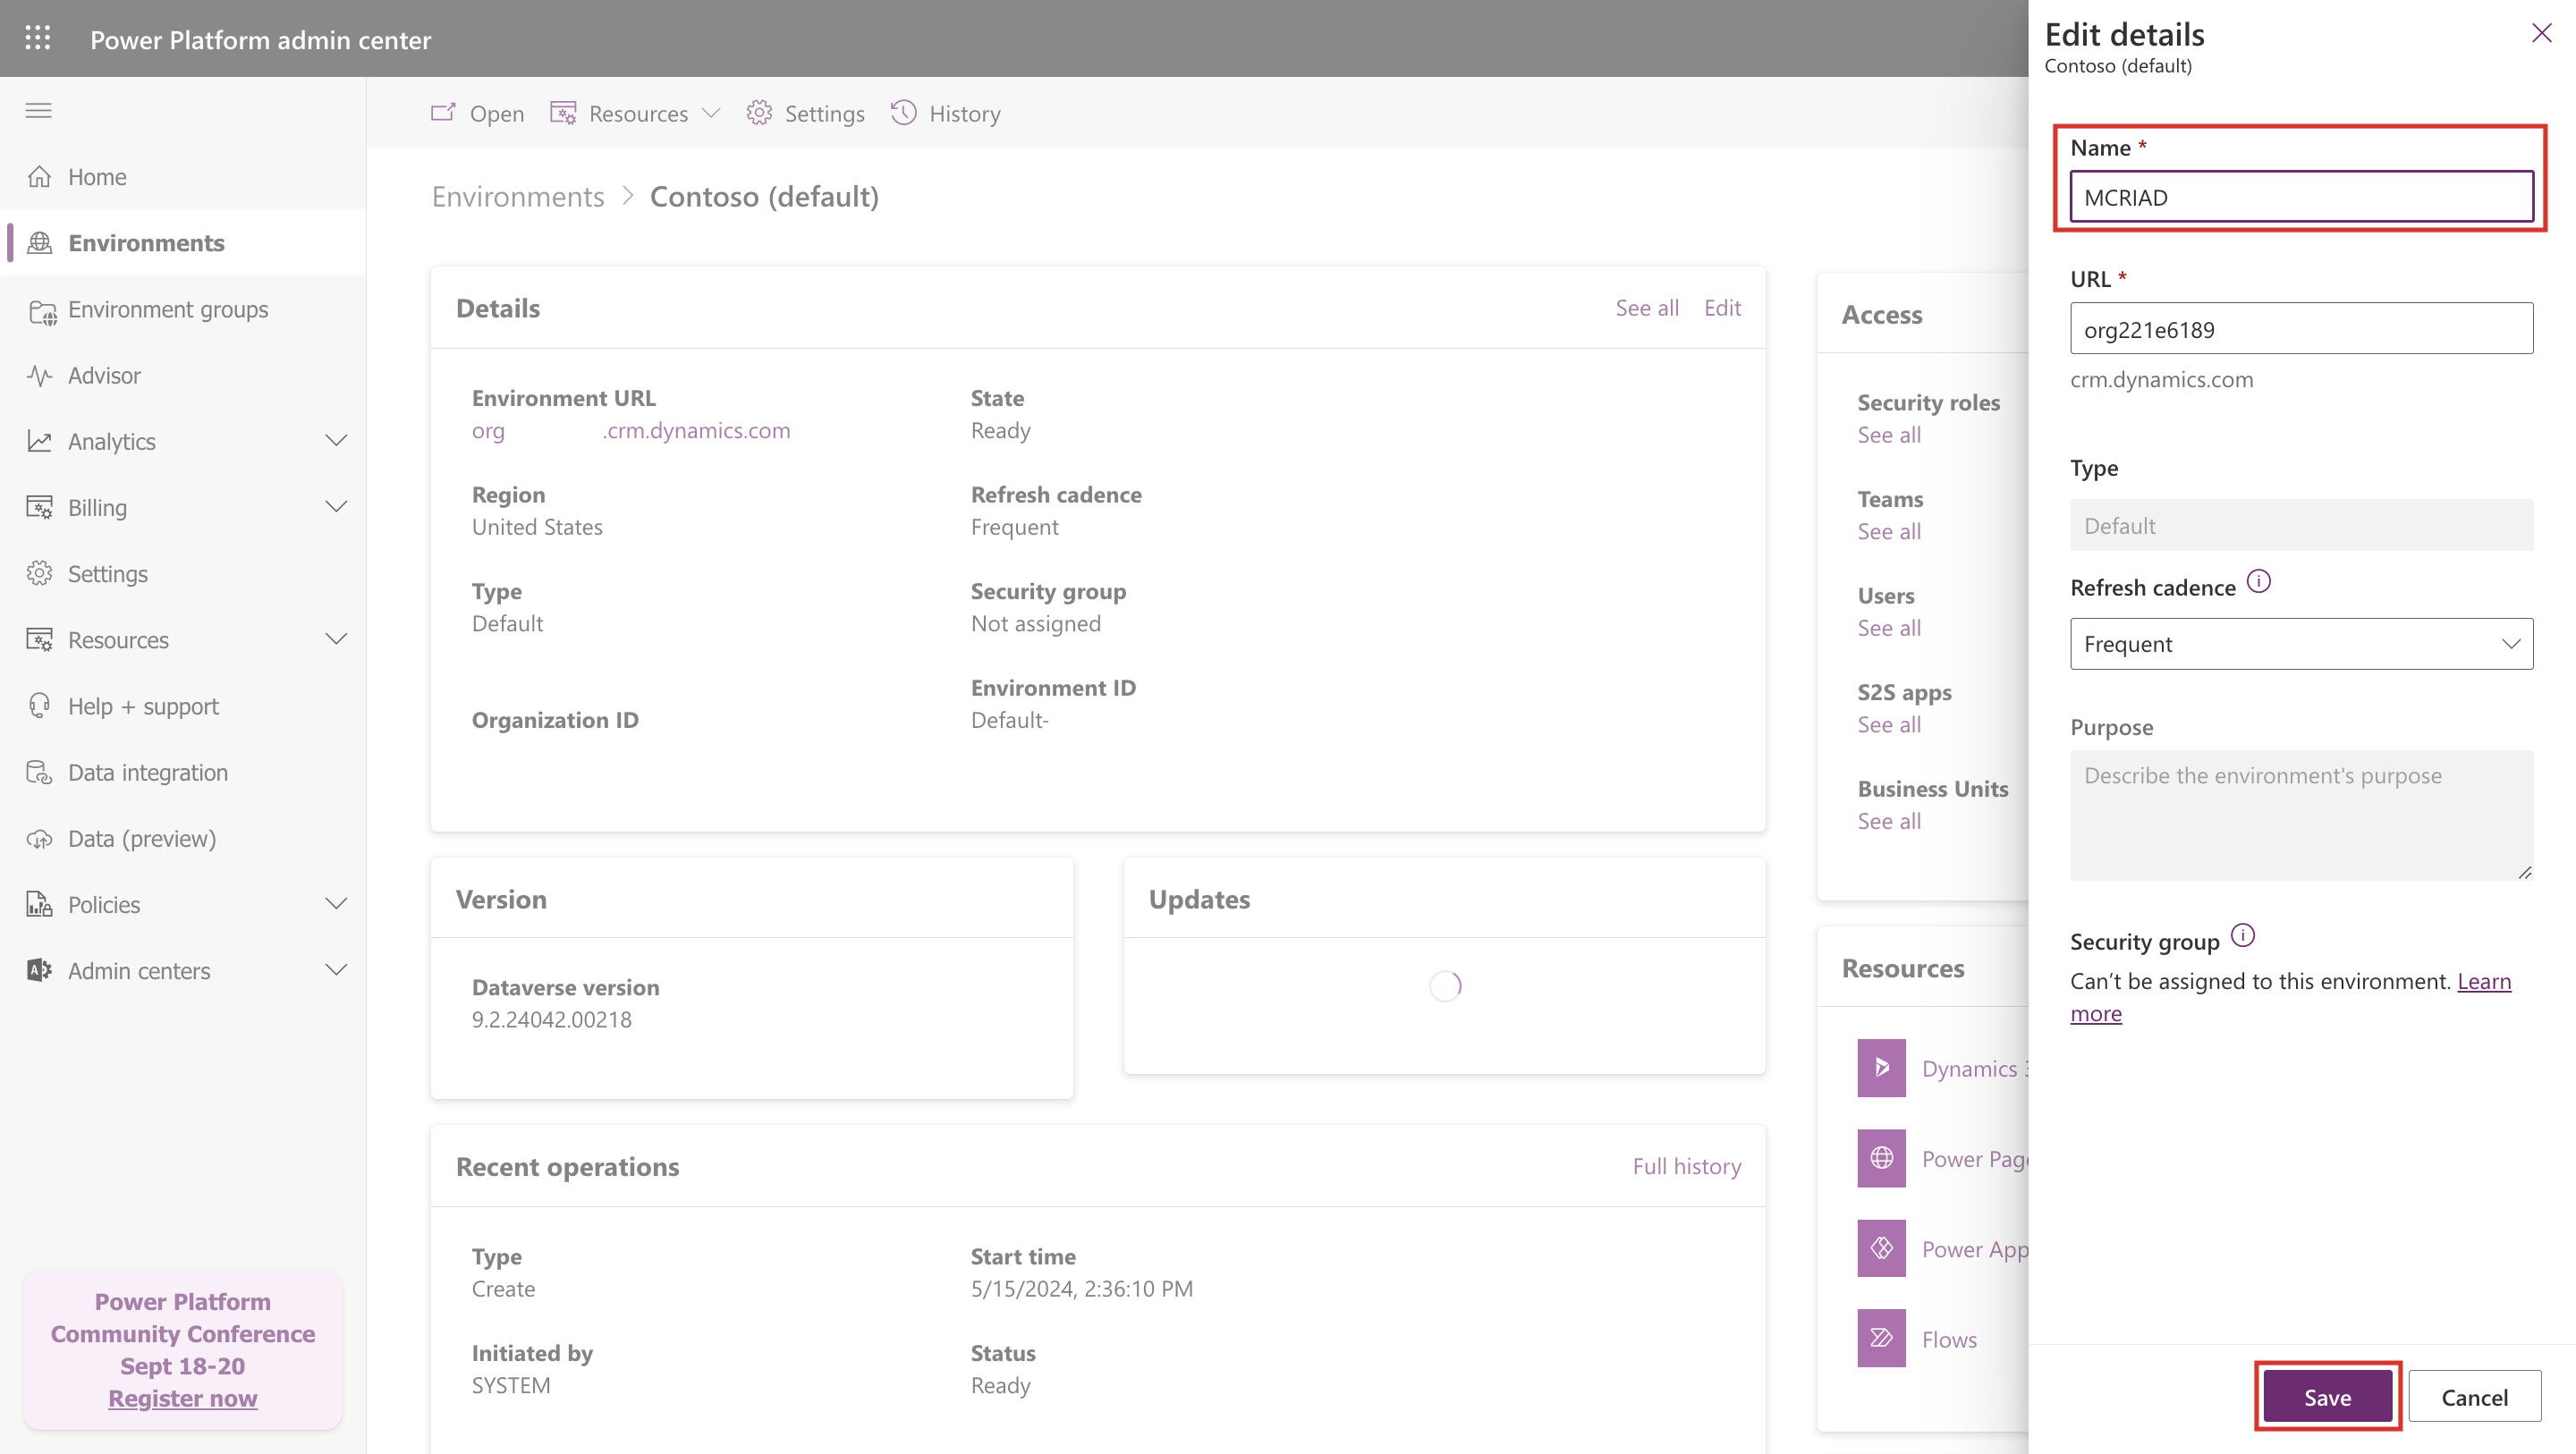Go to Environment groups in sidebar
The height and width of the screenshot is (1454, 2576).
(x=168, y=309)
